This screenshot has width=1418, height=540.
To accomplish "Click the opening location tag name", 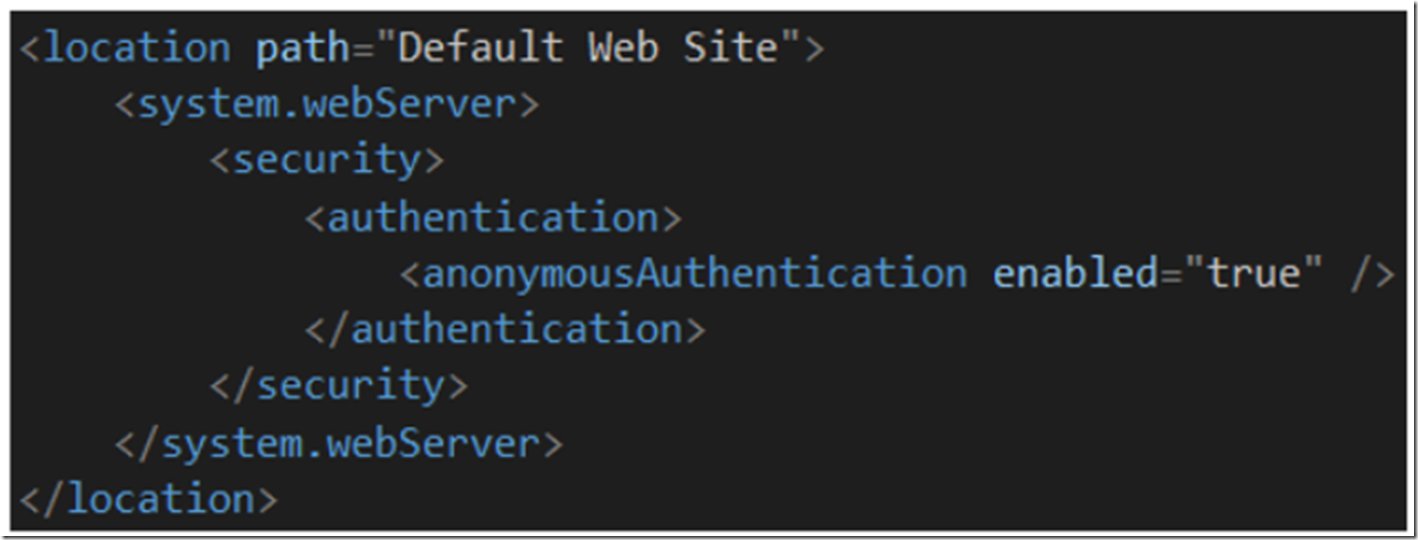I will [138, 49].
